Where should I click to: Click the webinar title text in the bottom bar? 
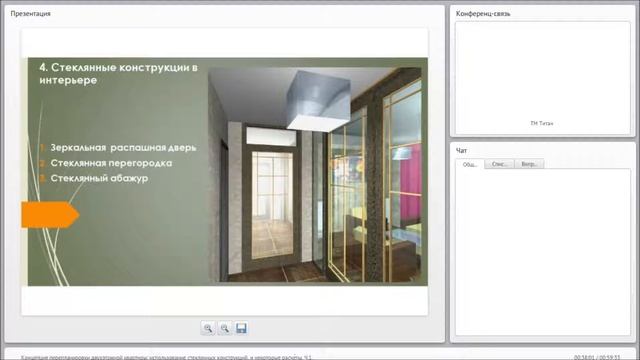[x=166, y=357]
